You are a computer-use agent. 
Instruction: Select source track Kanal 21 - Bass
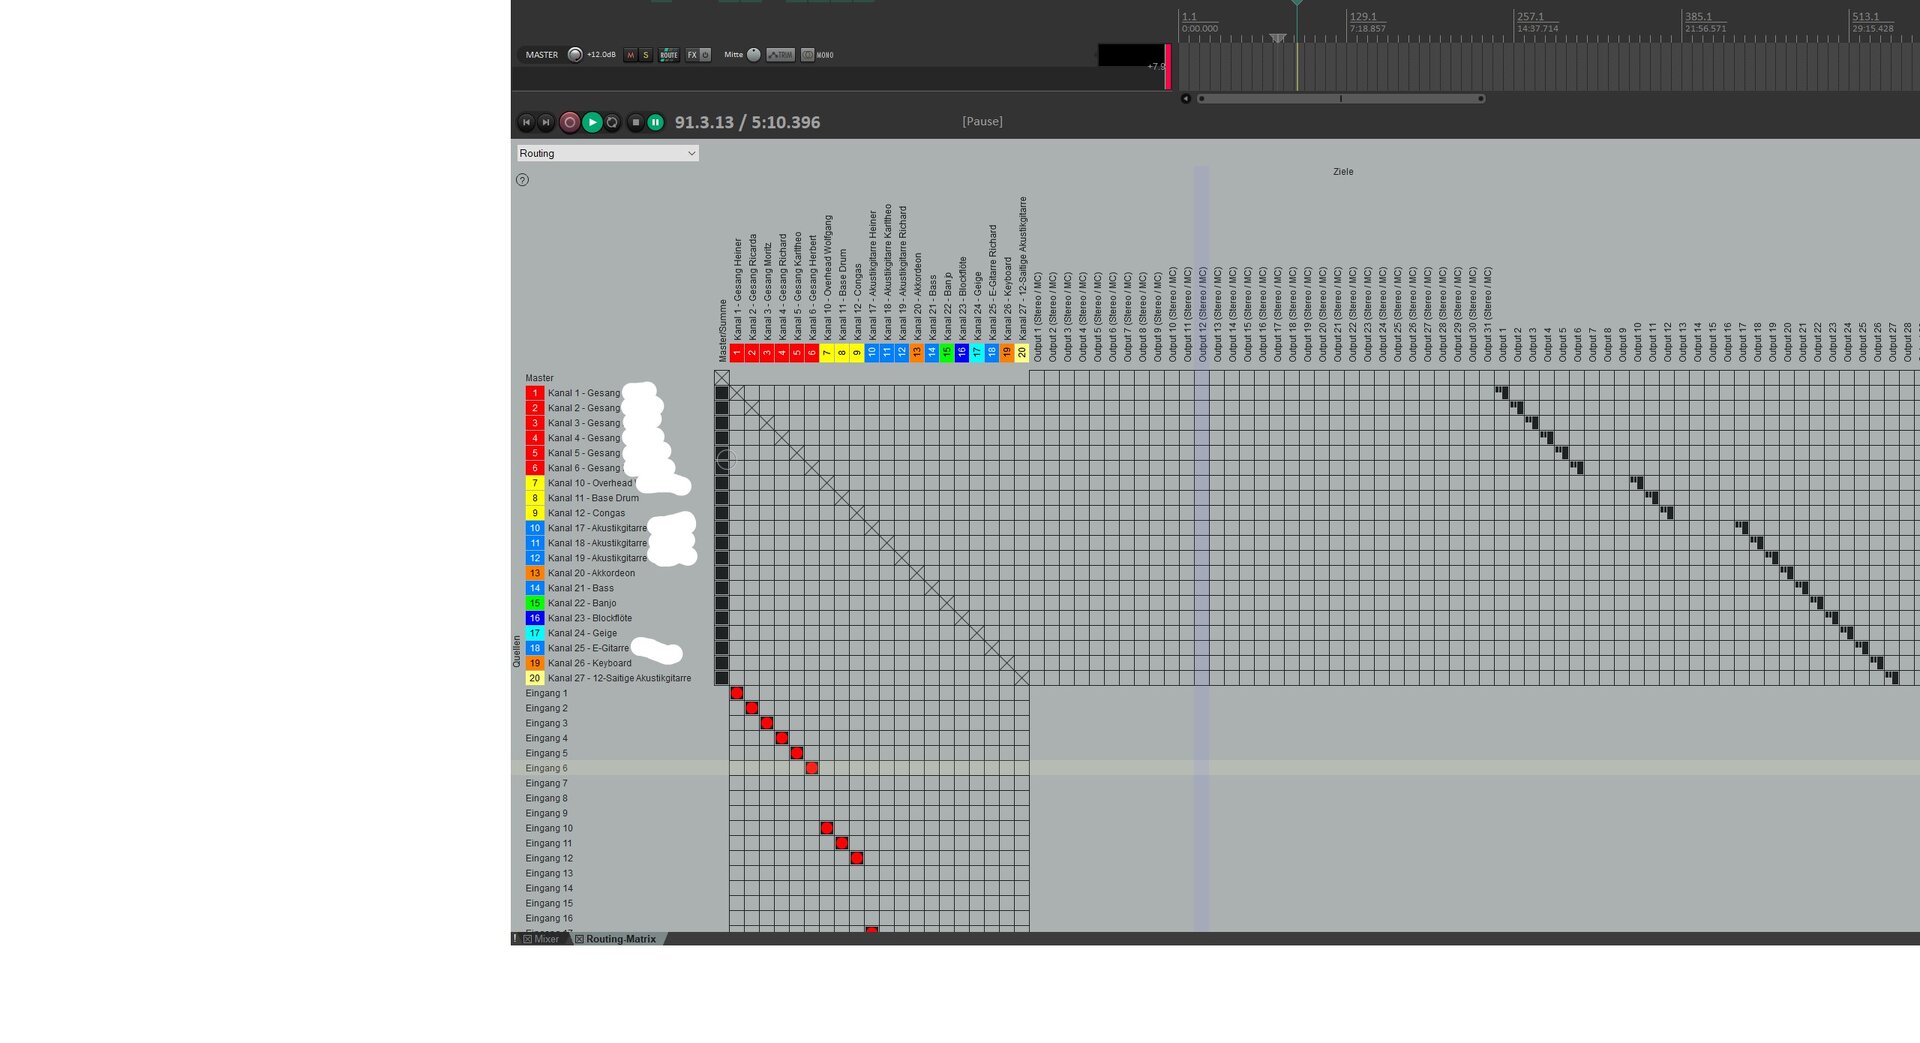(581, 588)
